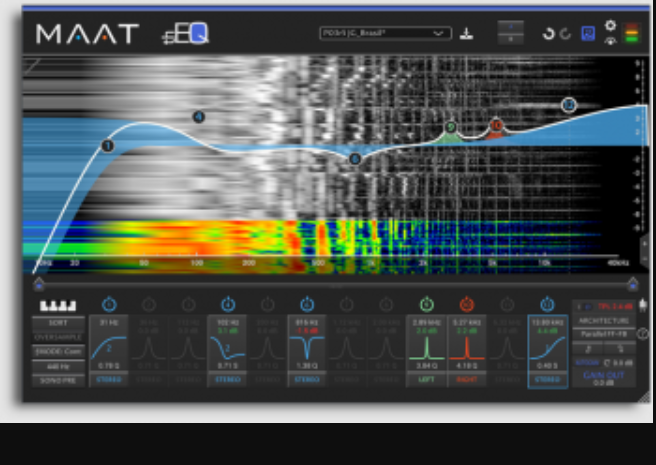Click the SONO PRE button
The image size is (656, 465).
(x=58, y=381)
